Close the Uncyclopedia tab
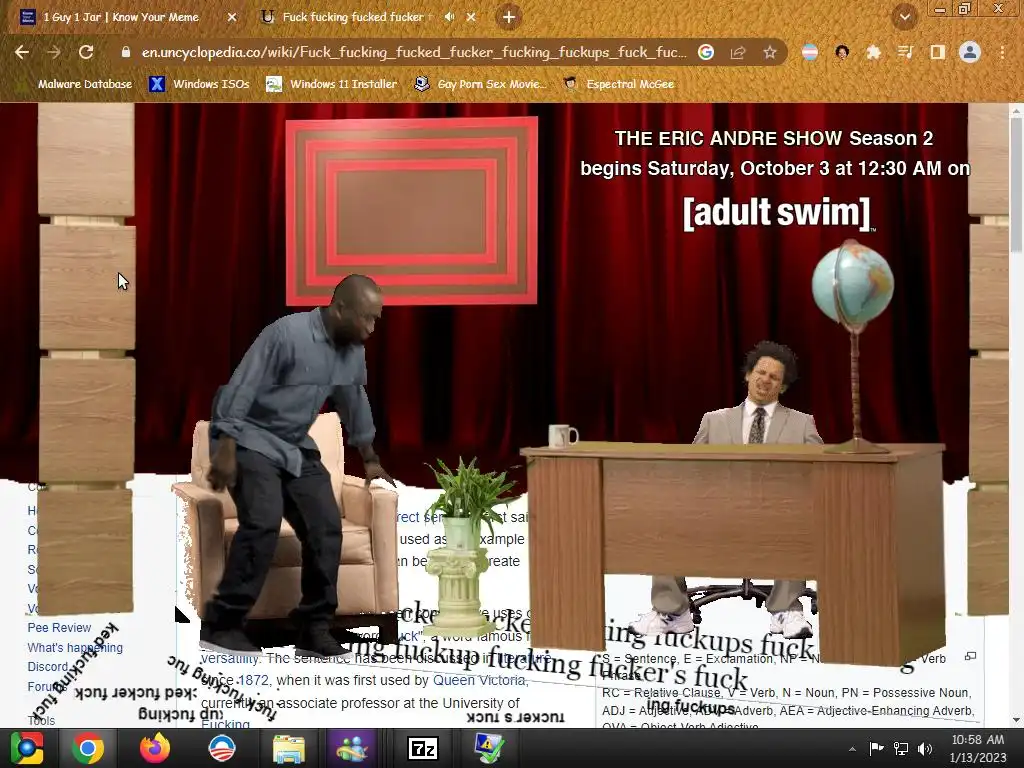 click(471, 17)
